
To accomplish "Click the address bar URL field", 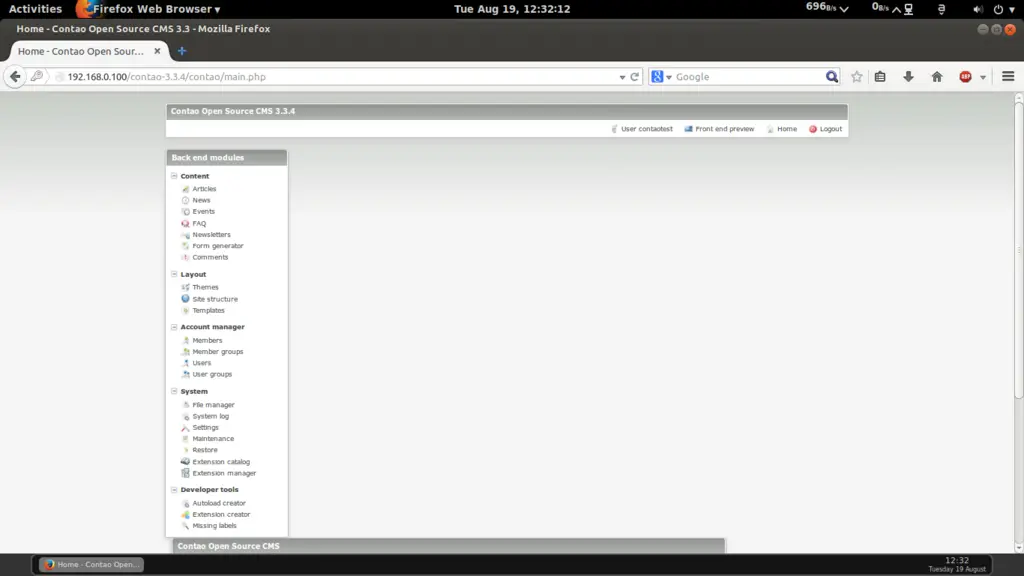I will tap(340, 77).
